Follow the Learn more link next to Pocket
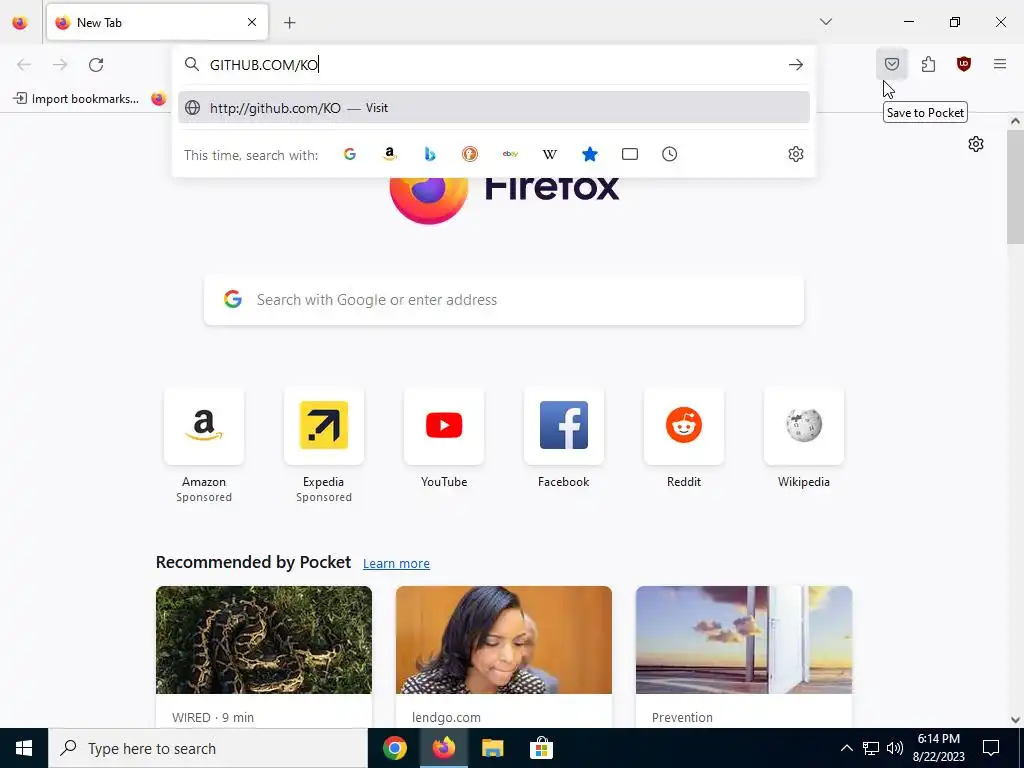This screenshot has height=768, width=1024. point(396,563)
